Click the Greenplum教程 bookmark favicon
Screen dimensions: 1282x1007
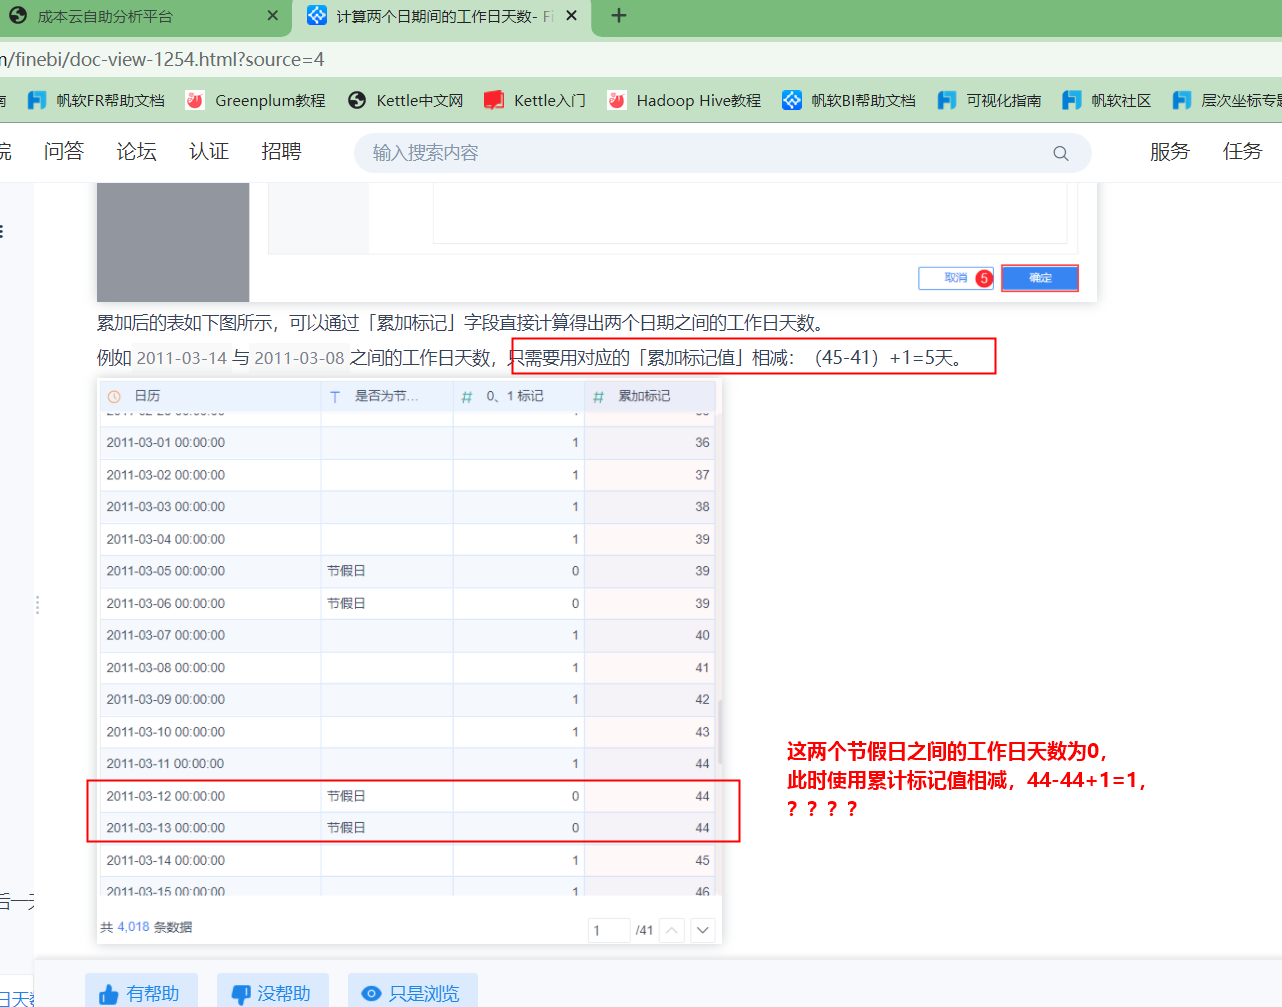pos(195,100)
